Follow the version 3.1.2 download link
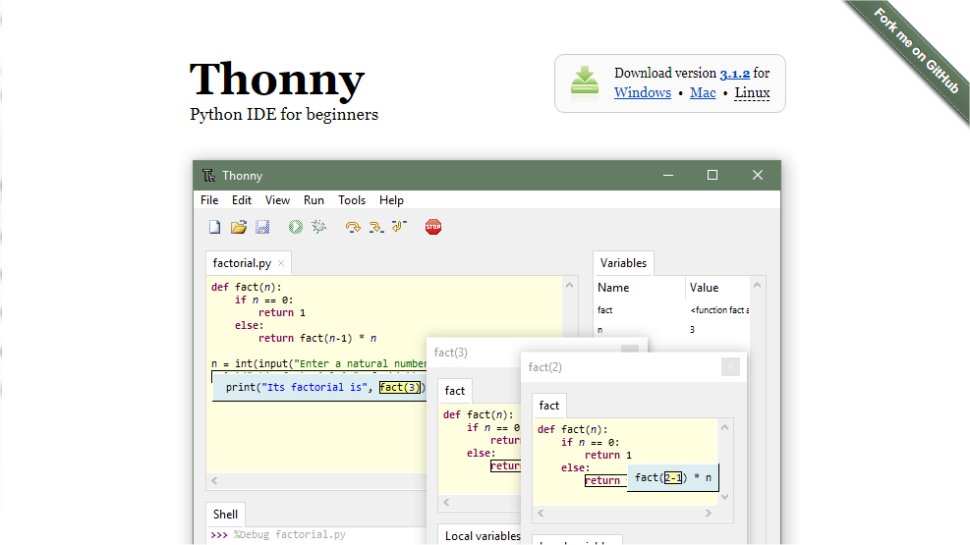 point(734,74)
